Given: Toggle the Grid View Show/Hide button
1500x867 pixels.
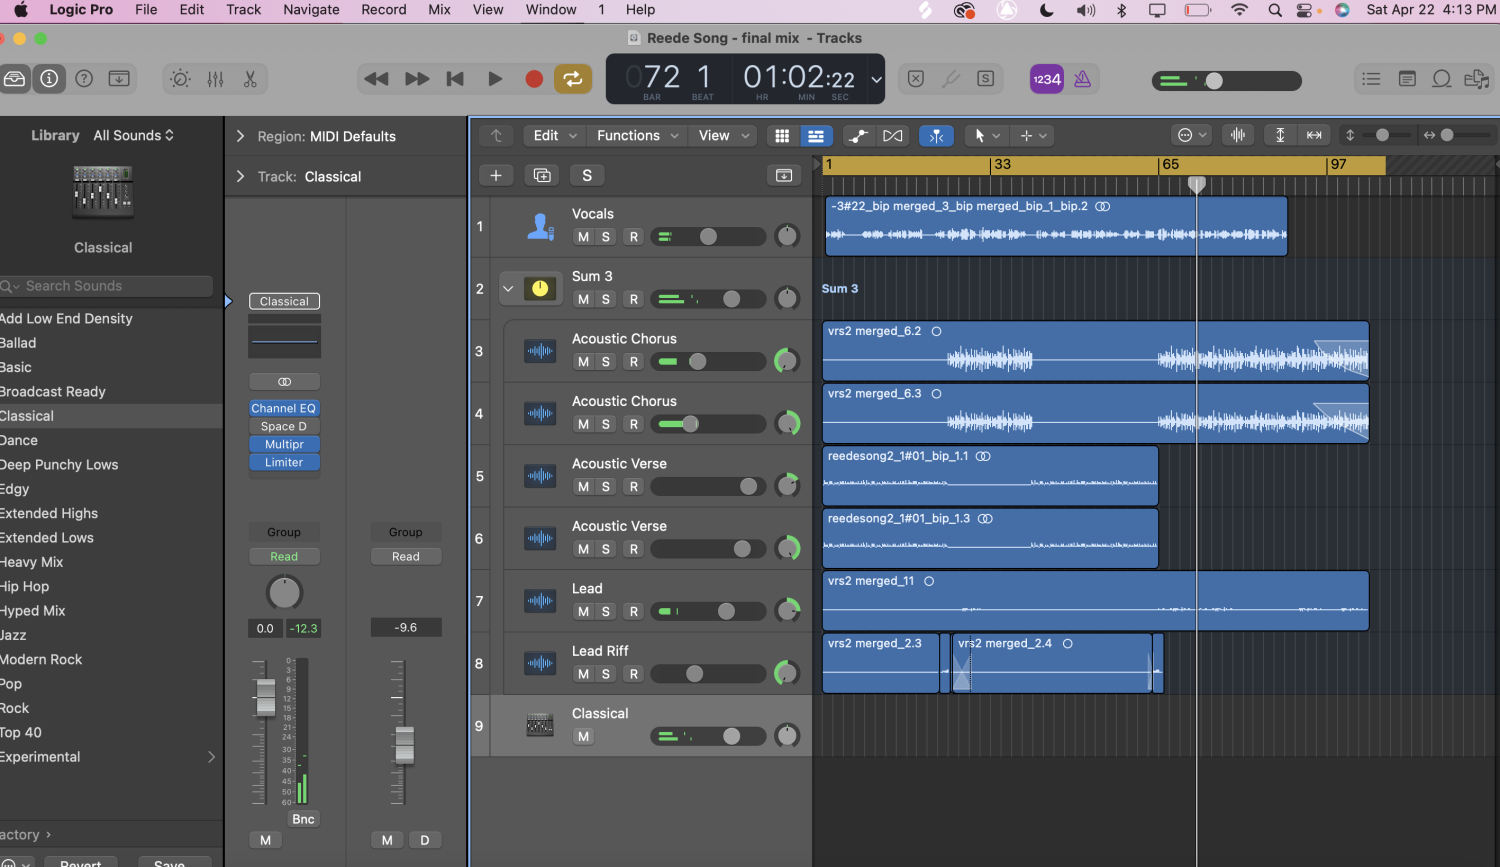Looking at the screenshot, I should pyautogui.click(x=782, y=136).
